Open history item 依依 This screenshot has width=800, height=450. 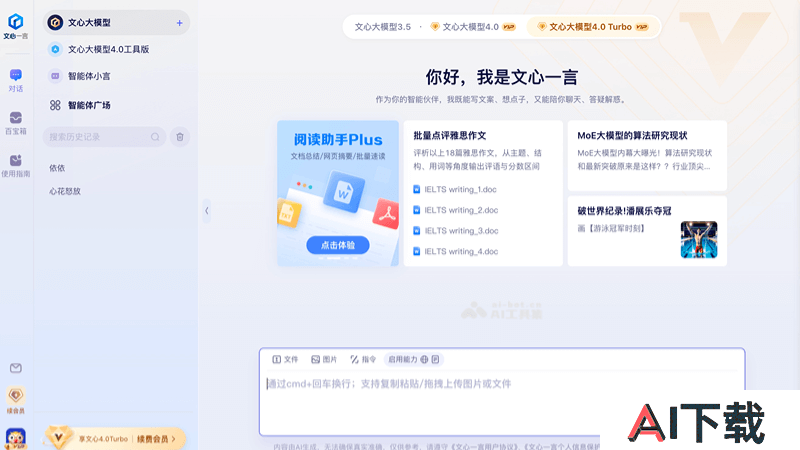[57, 168]
